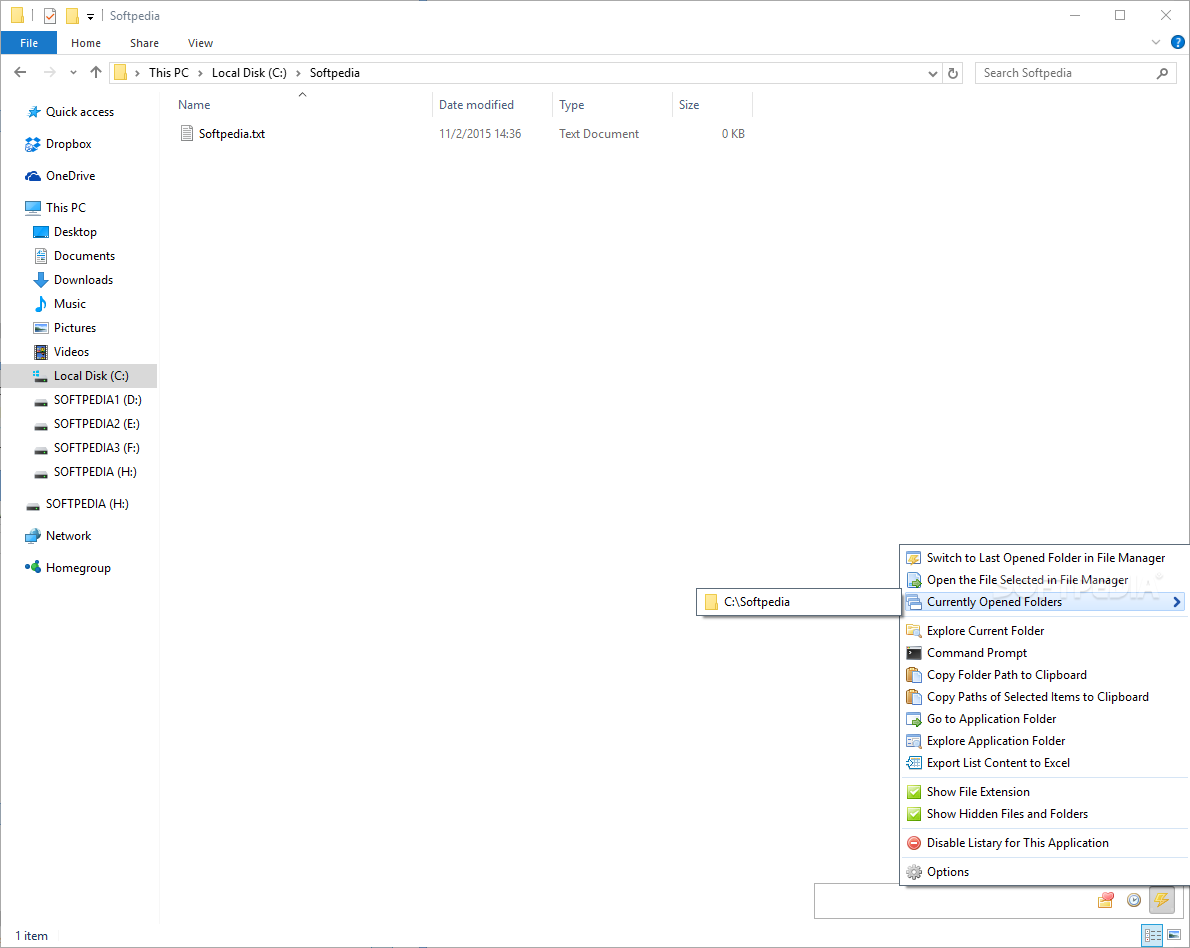
Task: Select SOFTPEDIA1 (D:) drive in sidebar
Action: 97,400
